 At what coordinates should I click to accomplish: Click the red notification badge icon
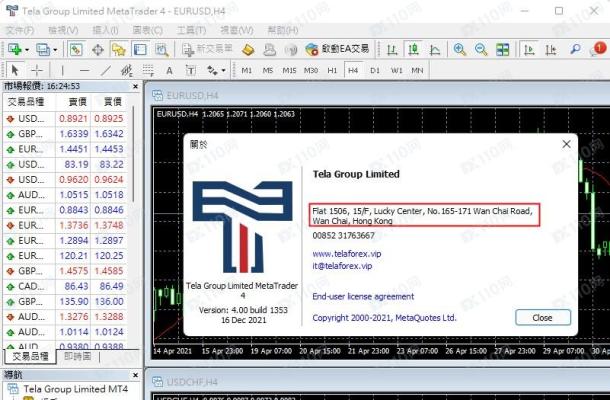[598, 49]
